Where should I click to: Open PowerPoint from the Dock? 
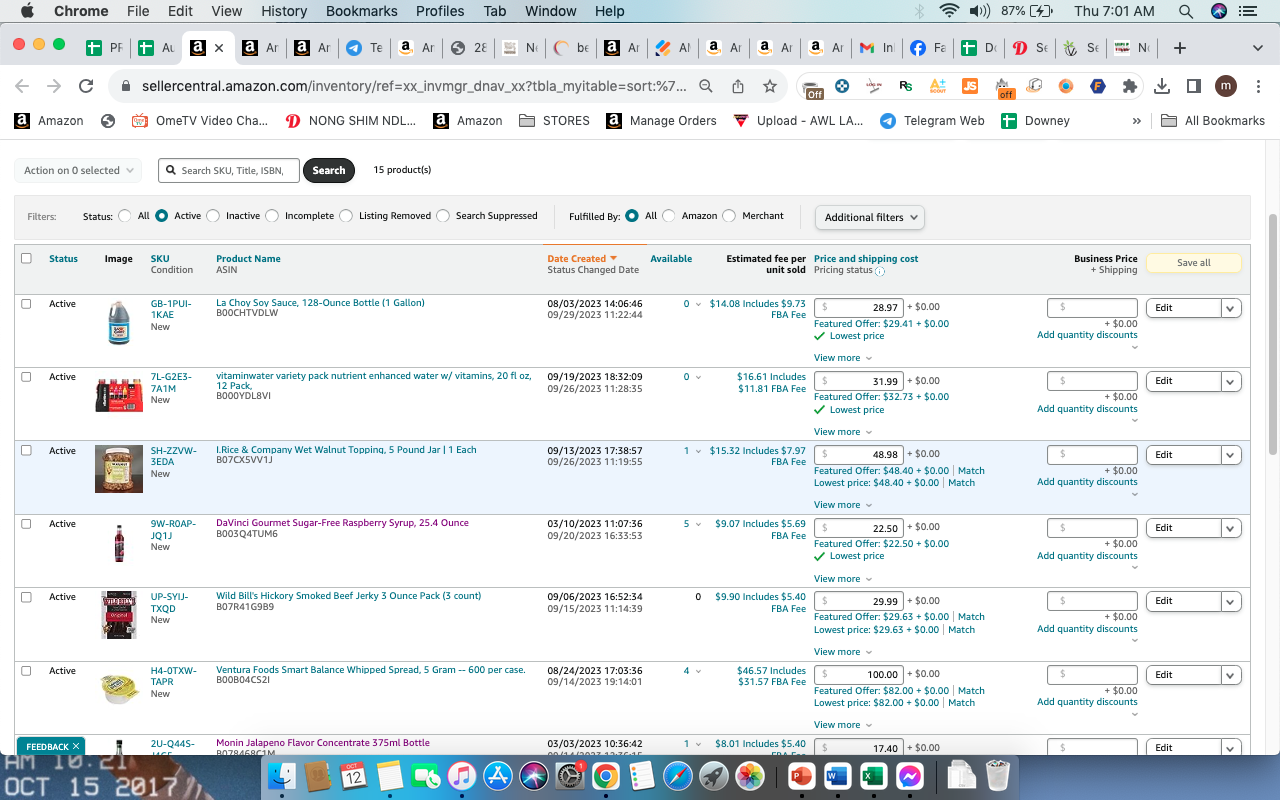coord(801,775)
